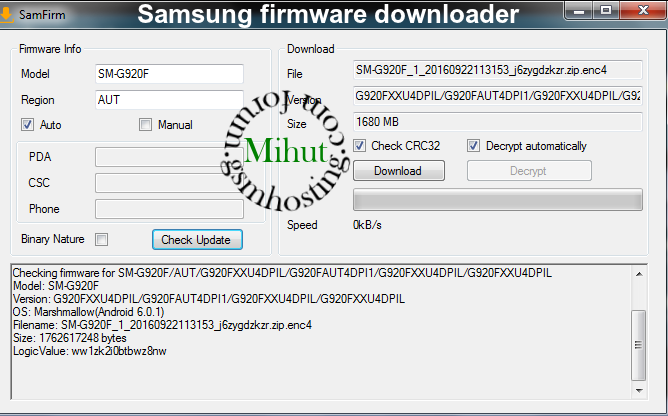Click the '0kB/s' speed value

[x=367, y=225]
